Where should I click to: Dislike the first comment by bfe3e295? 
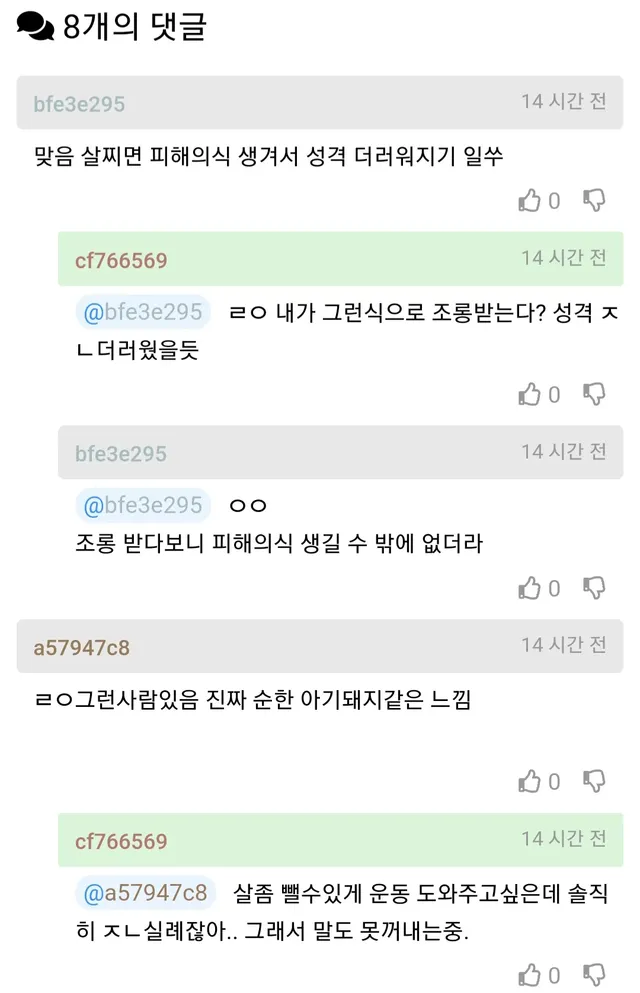pos(594,200)
